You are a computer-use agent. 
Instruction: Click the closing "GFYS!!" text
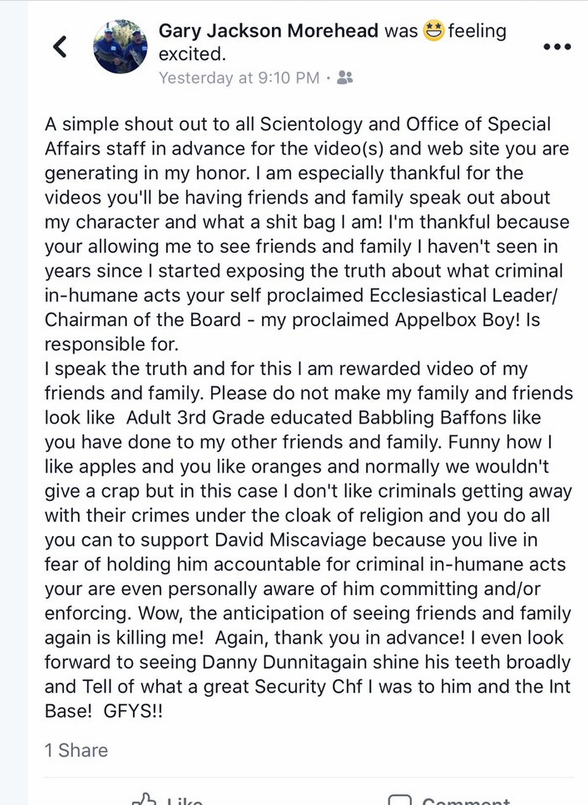coord(133,711)
